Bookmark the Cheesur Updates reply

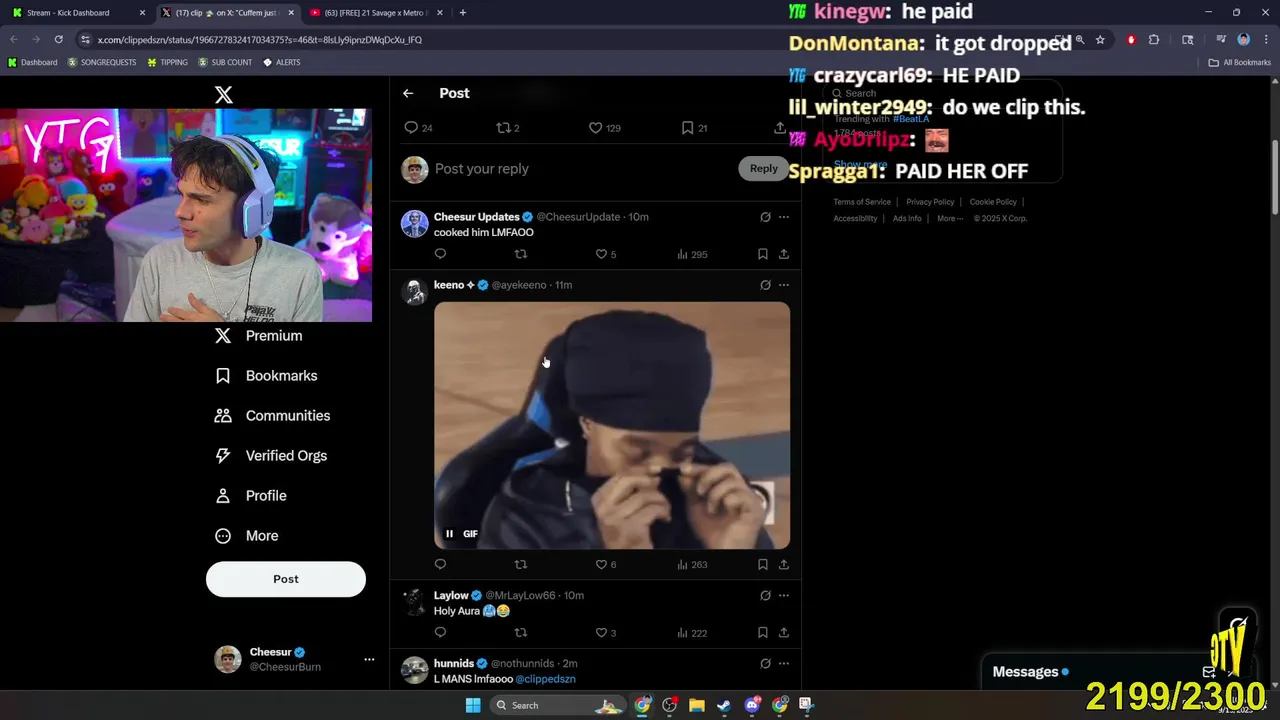coord(762,254)
